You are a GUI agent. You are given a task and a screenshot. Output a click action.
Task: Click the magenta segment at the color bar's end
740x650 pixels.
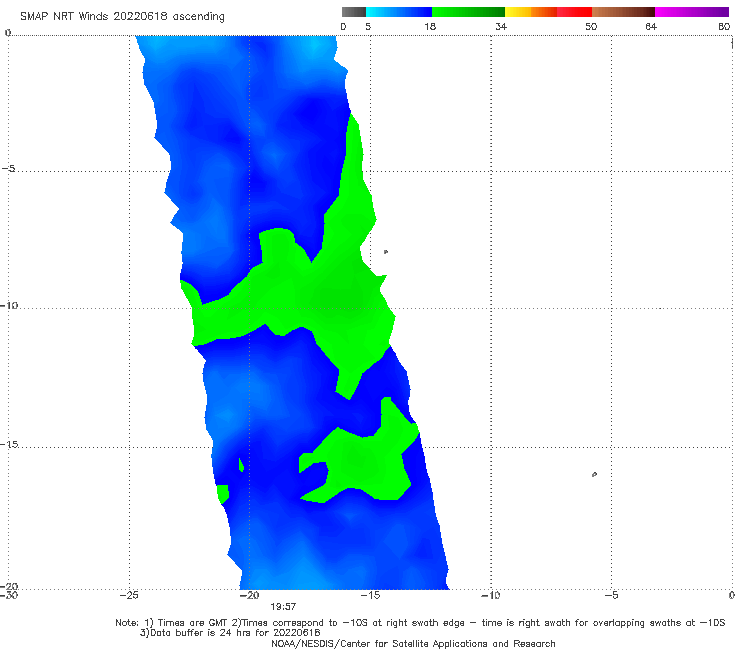click(692, 12)
